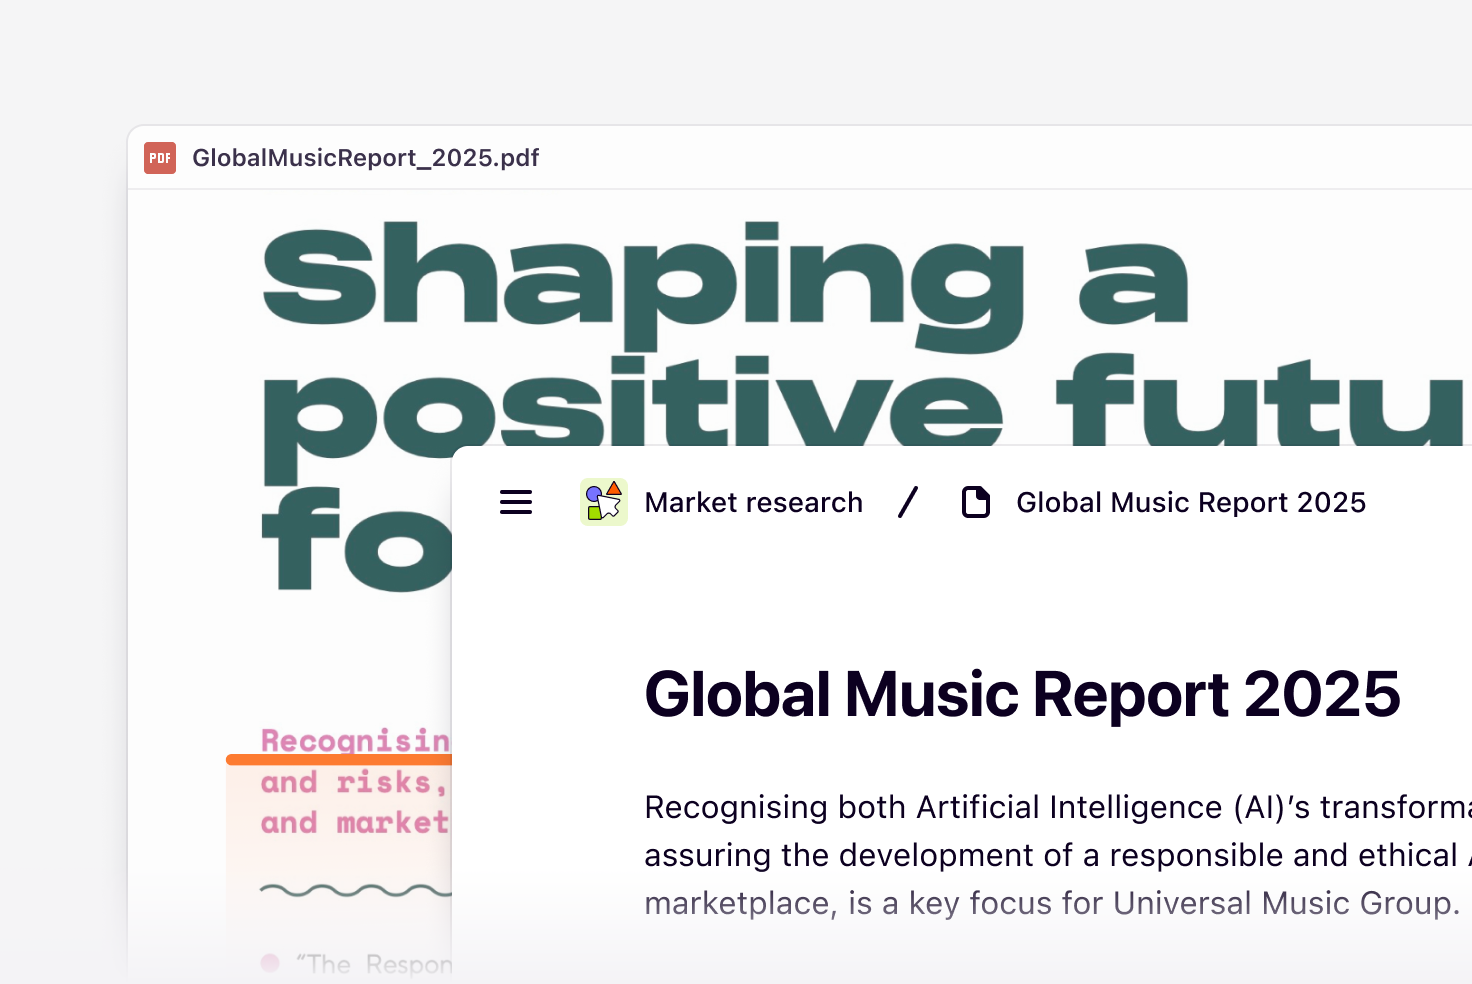Click the red PDF file icon
The image size is (1472, 984).
[160, 158]
